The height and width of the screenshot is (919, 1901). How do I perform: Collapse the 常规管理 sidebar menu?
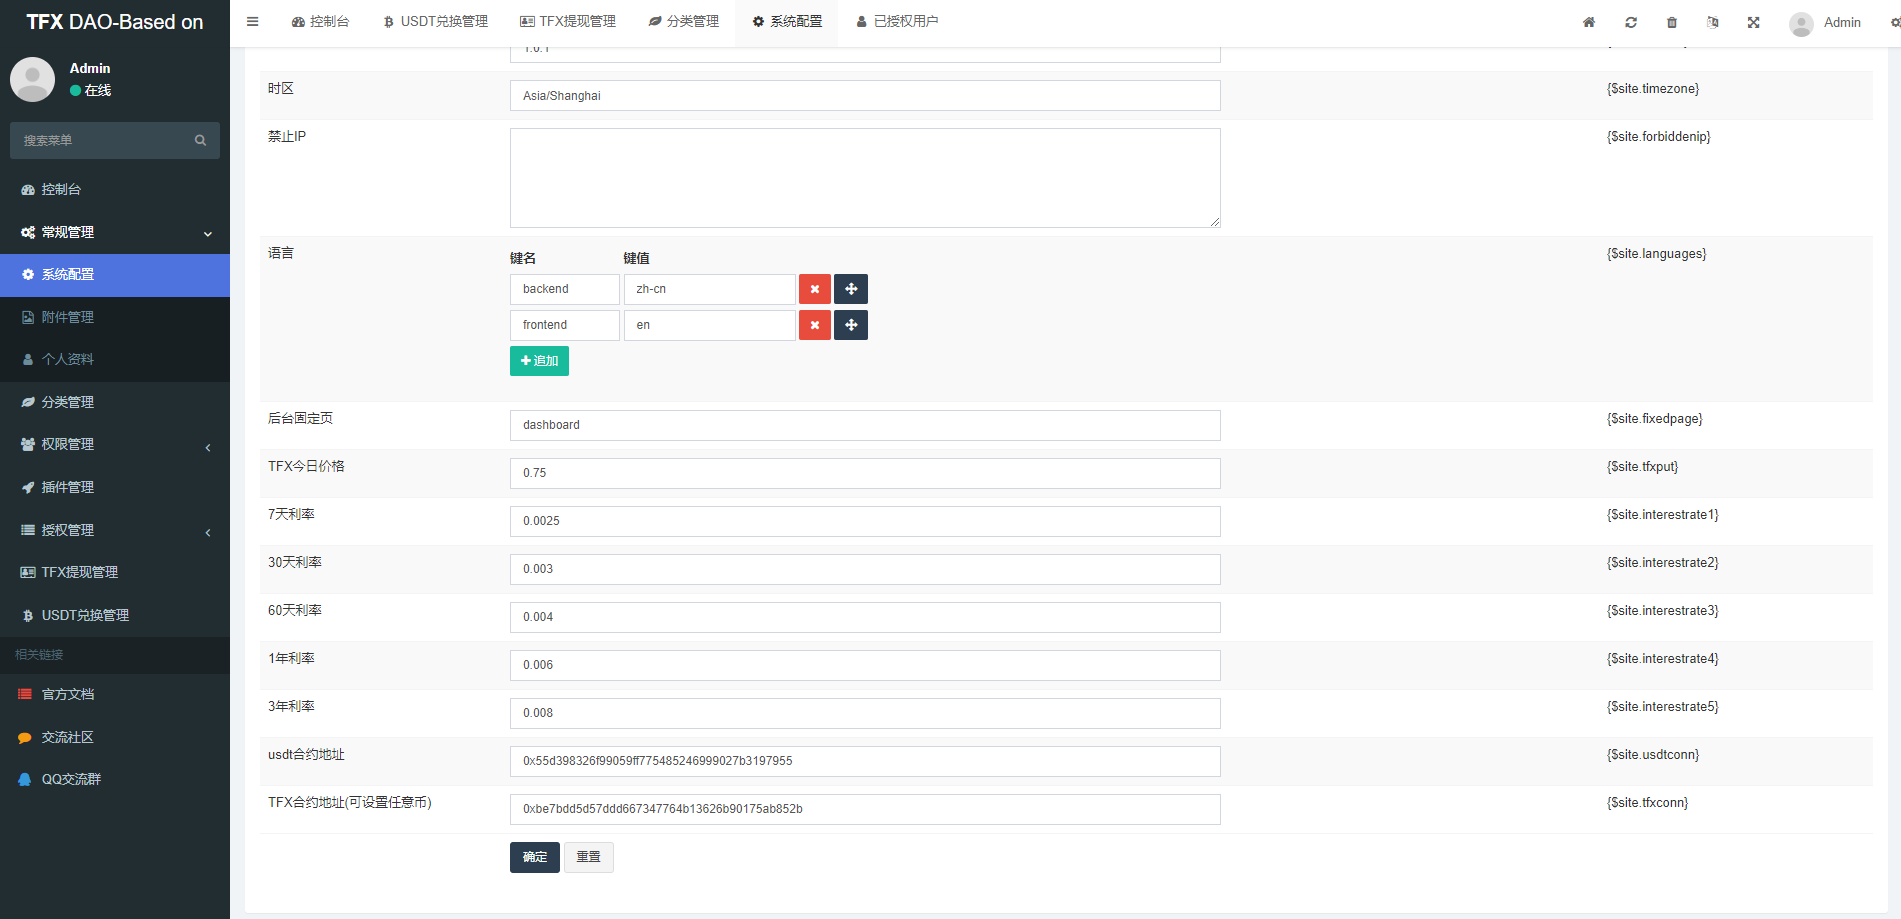[68, 232]
